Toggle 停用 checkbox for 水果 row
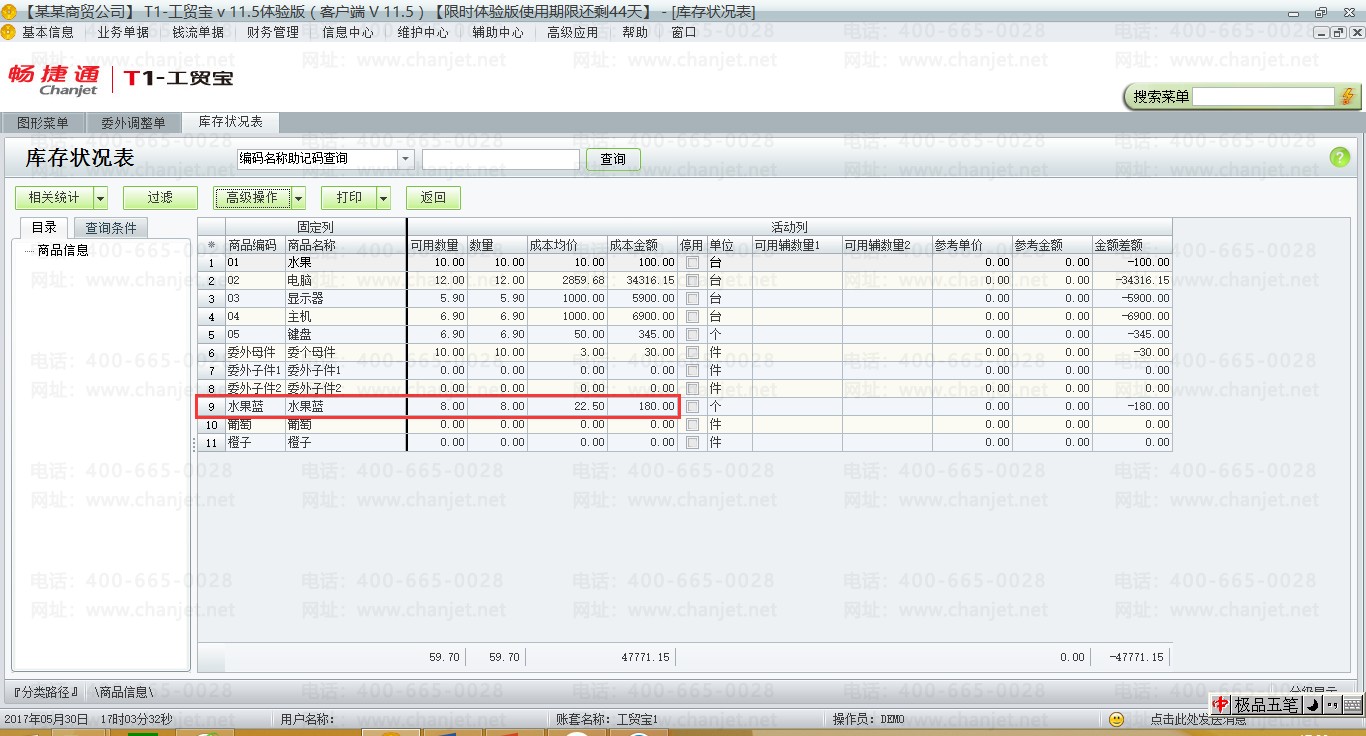Screen dimensions: 1366x736 point(692,262)
